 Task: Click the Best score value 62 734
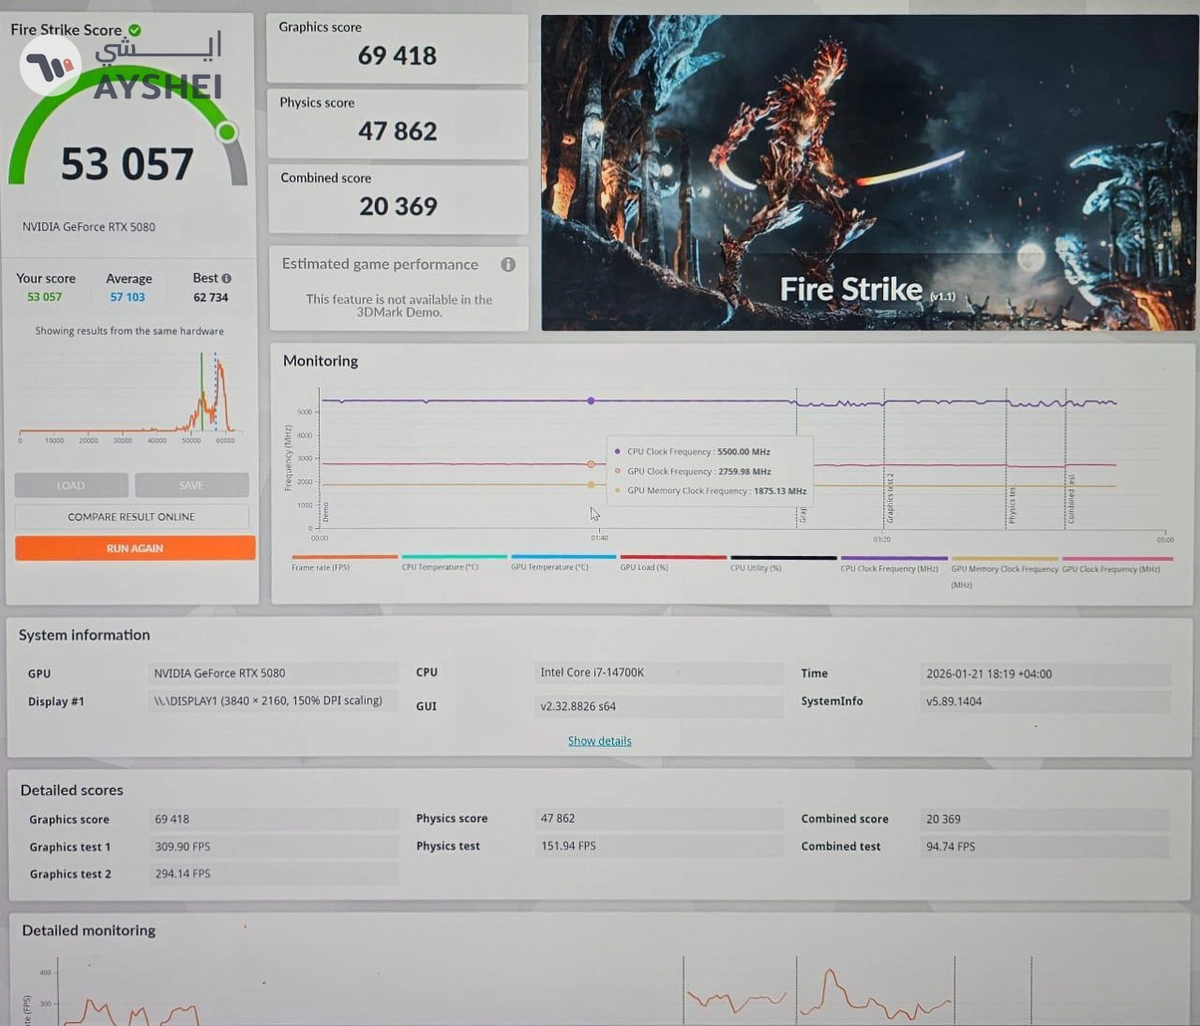tap(211, 297)
